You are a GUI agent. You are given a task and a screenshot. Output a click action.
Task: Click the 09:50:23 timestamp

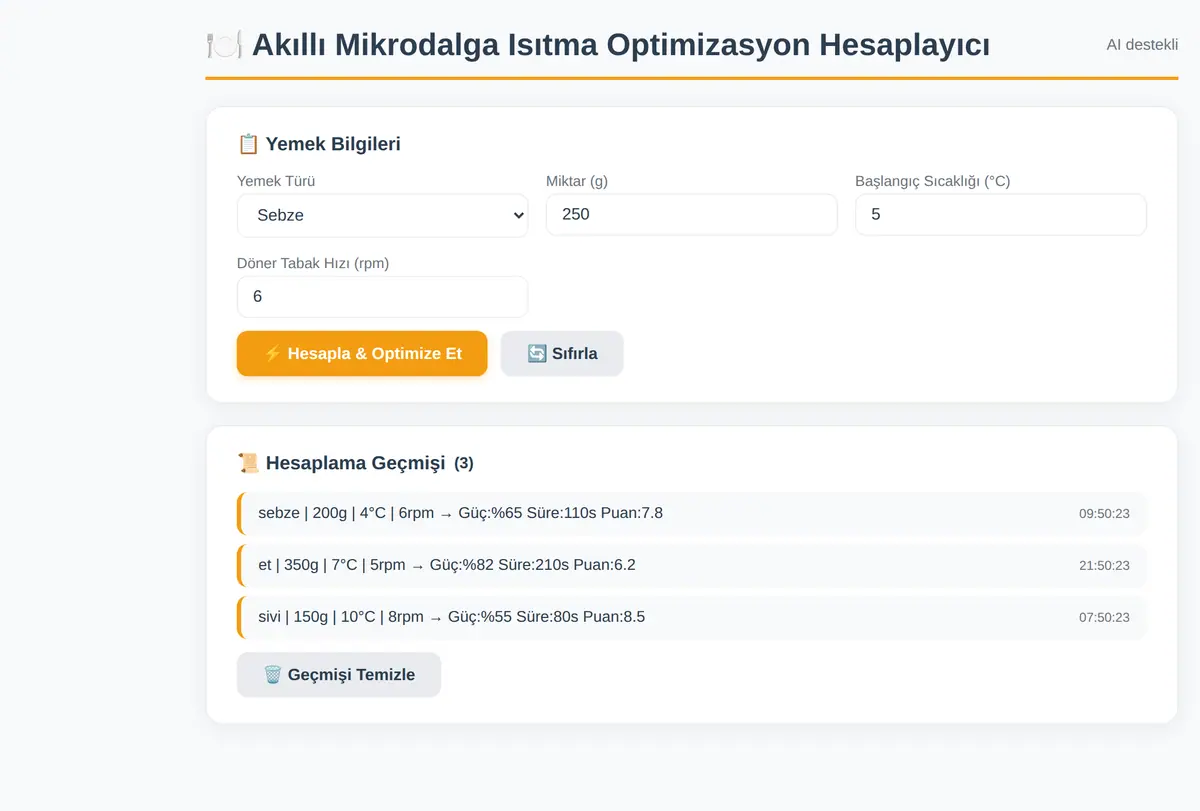[1104, 514]
